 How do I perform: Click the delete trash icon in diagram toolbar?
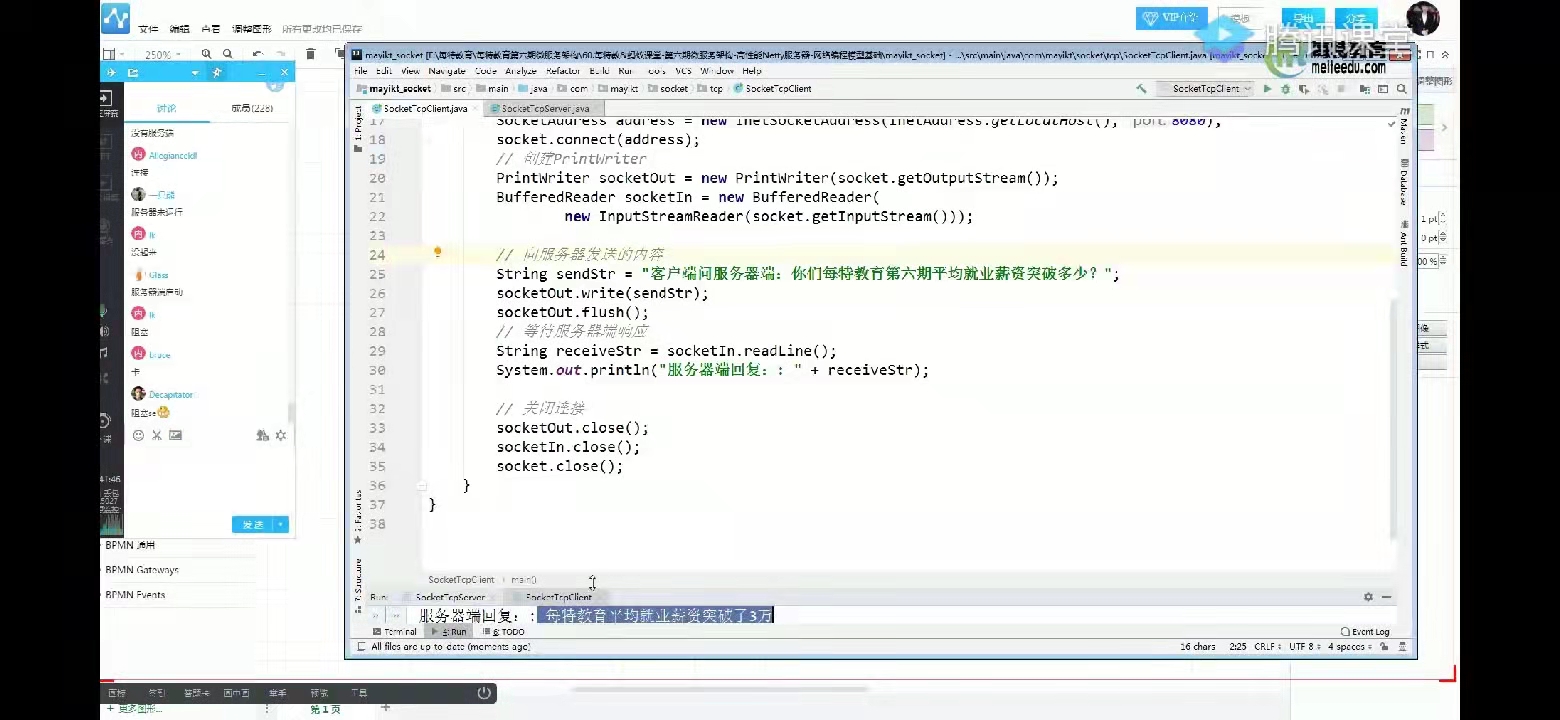(x=310, y=54)
